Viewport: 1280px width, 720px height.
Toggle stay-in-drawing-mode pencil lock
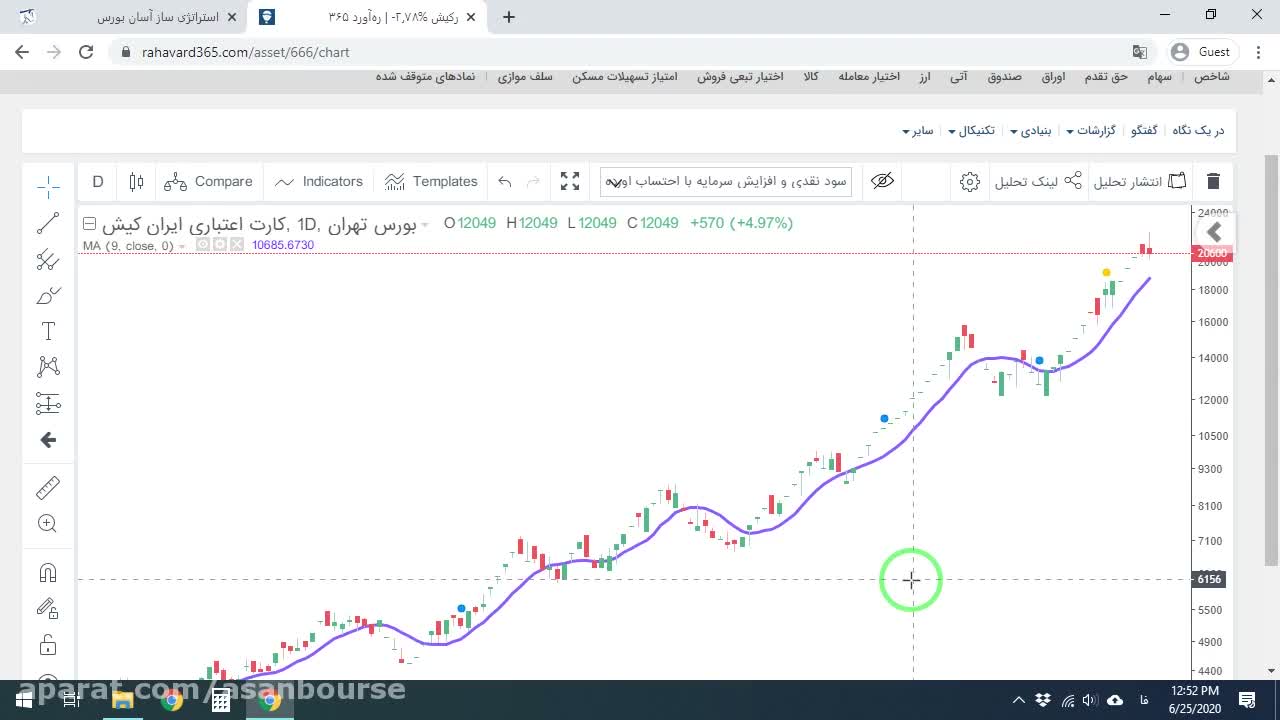point(48,609)
